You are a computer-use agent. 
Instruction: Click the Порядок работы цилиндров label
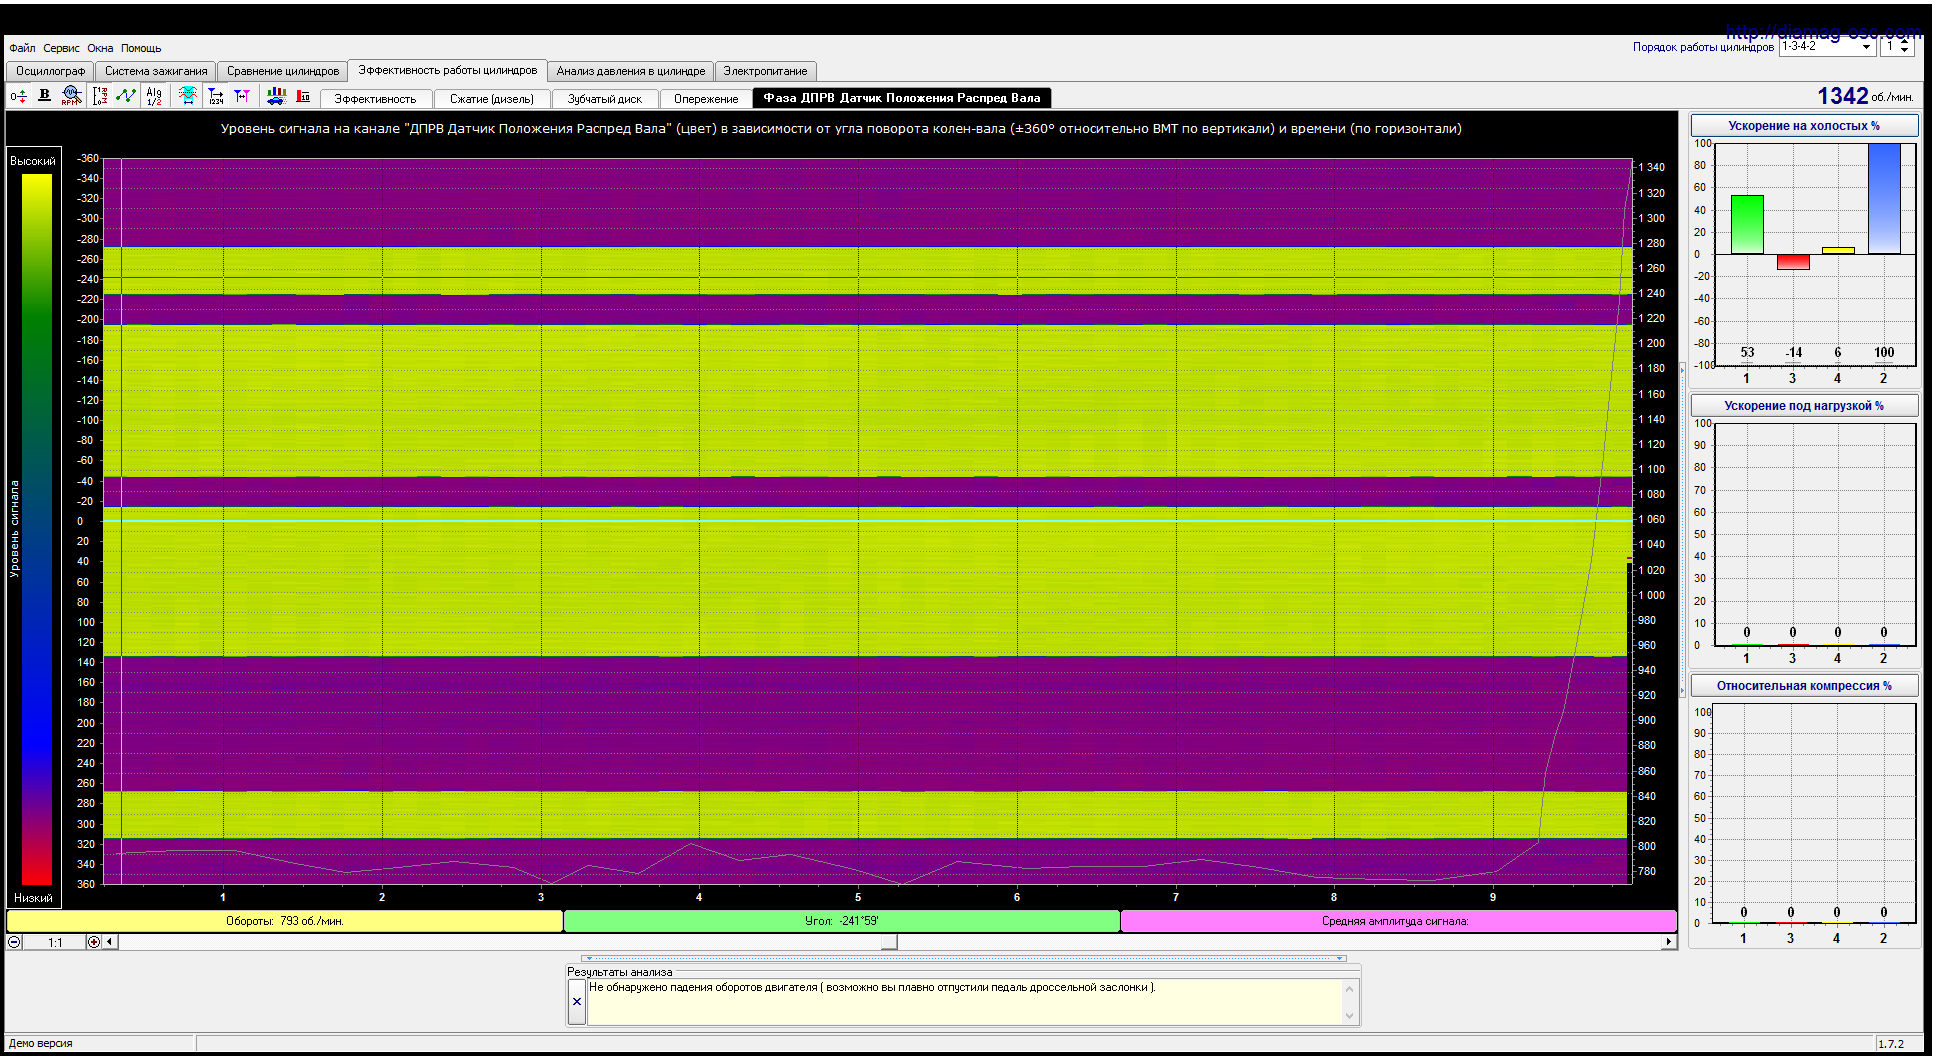1703,47
